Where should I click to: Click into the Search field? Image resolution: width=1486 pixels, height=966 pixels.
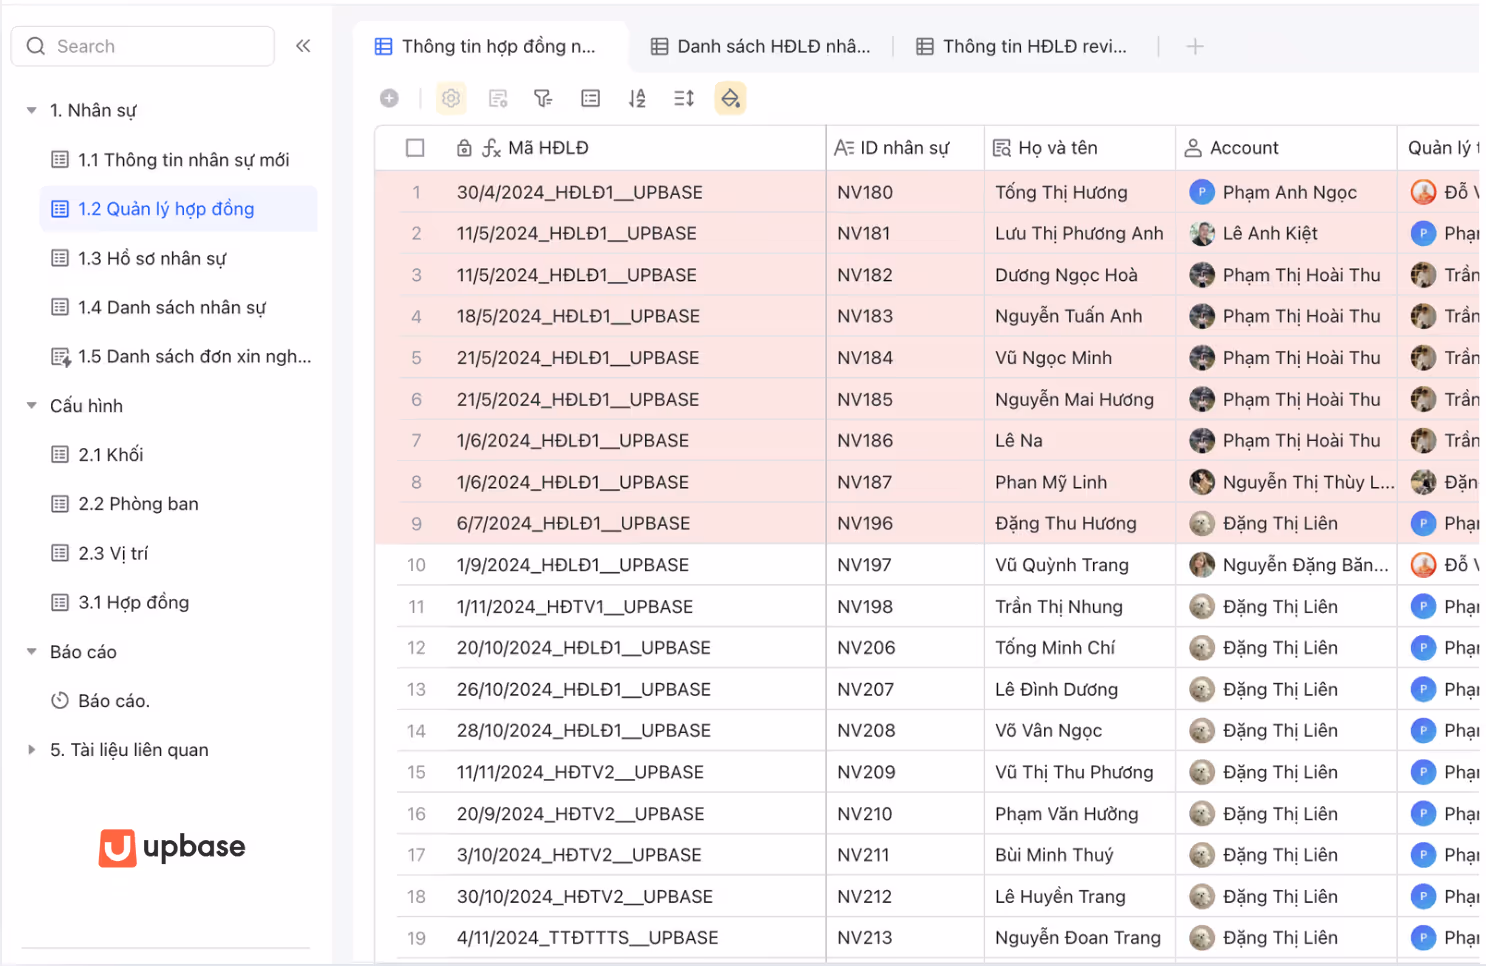click(x=143, y=46)
